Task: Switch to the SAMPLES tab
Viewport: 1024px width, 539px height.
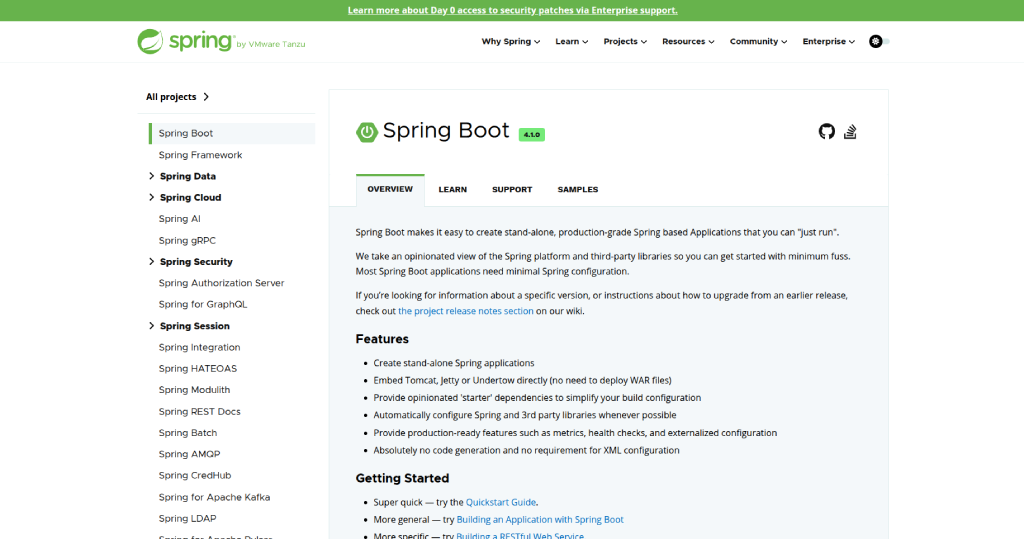Action: 577,189
